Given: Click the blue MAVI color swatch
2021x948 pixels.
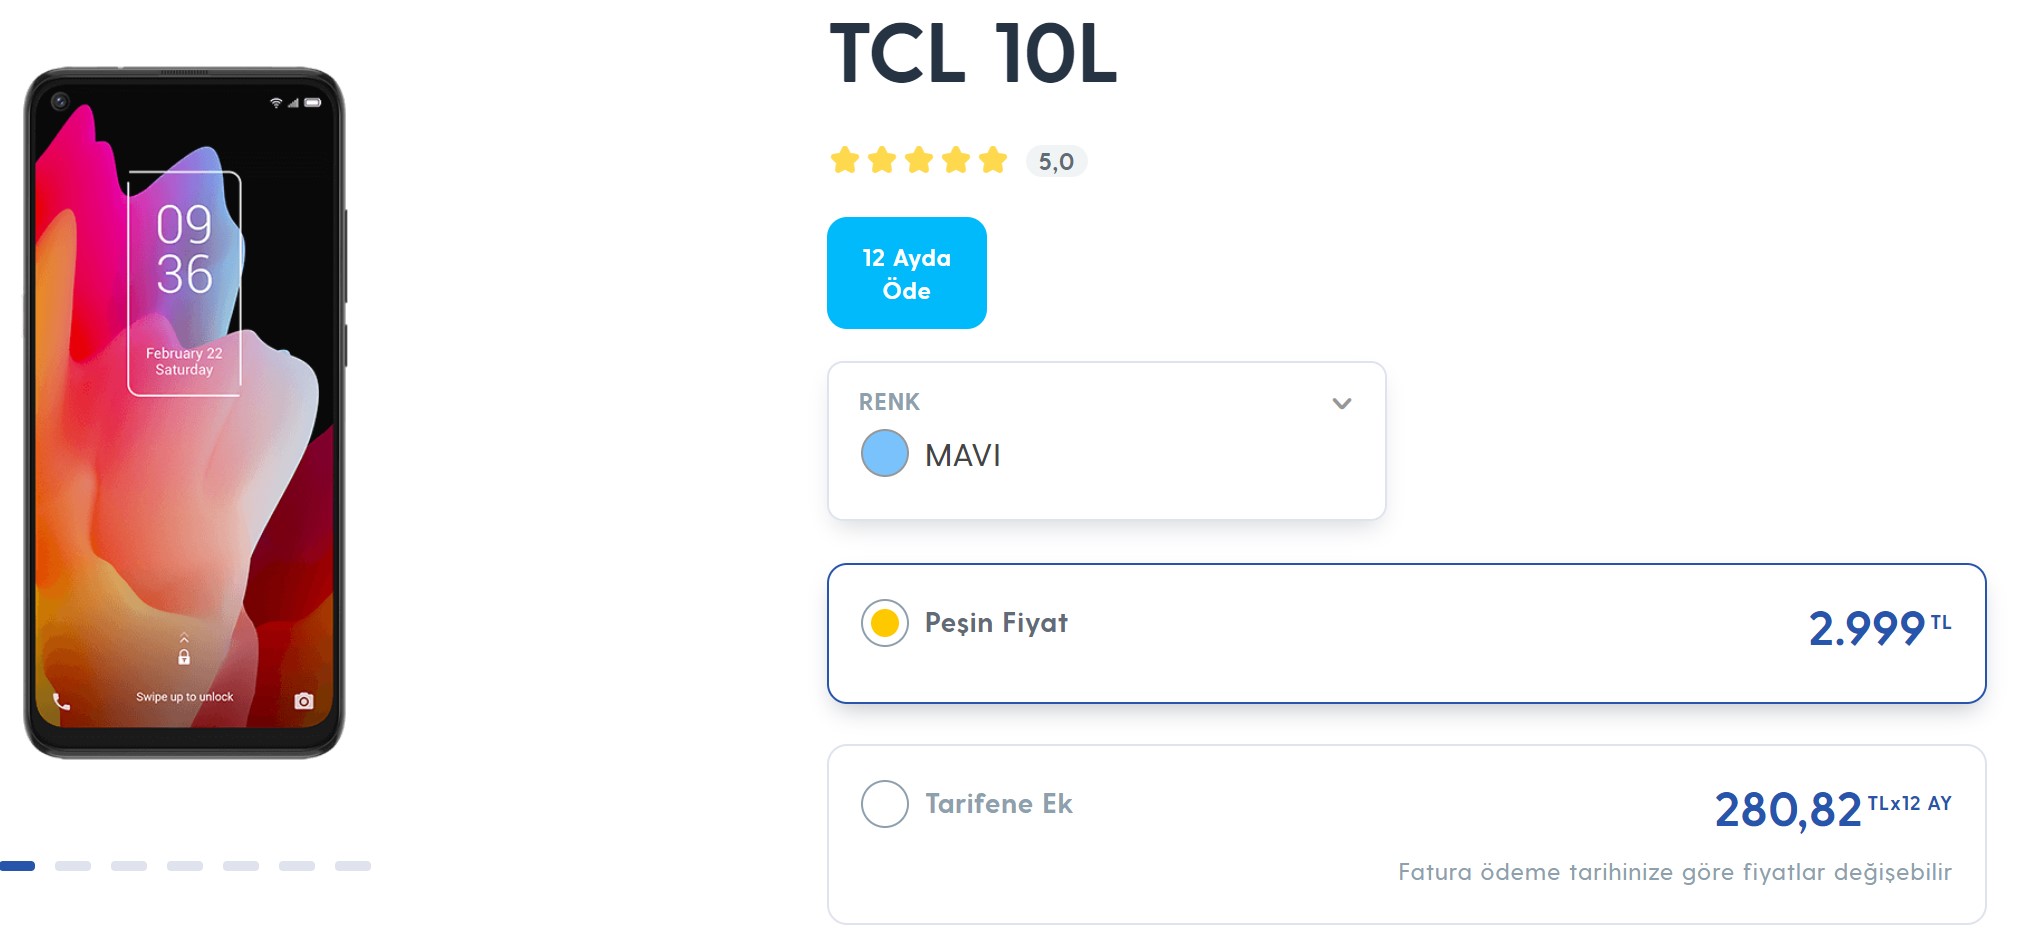Looking at the screenshot, I should (885, 453).
